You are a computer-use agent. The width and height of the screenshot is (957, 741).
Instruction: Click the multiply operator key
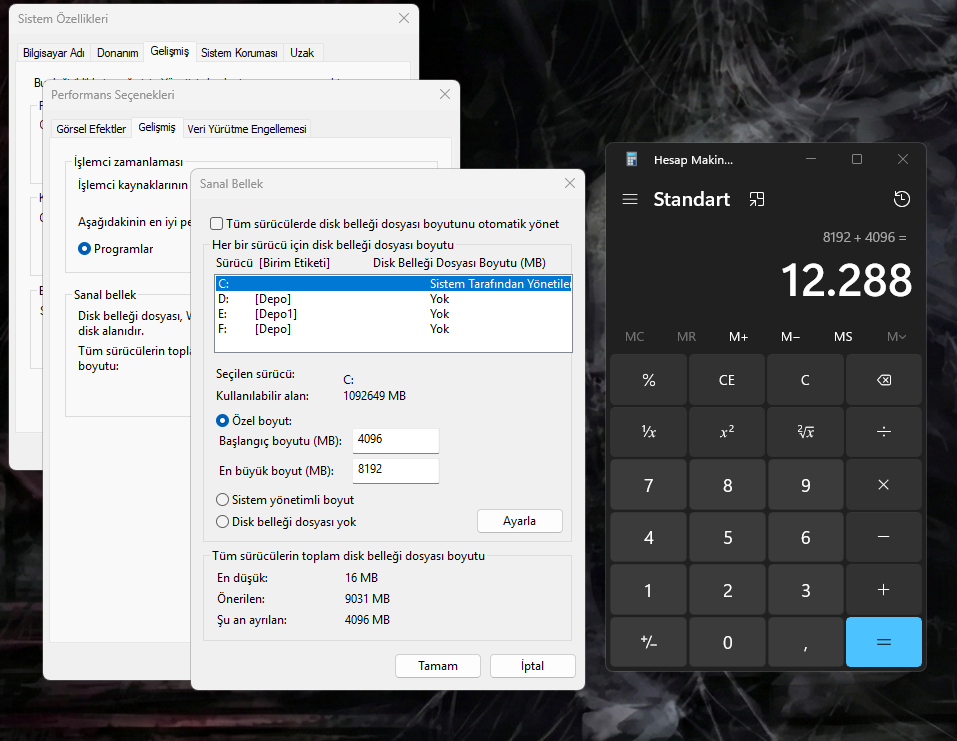click(x=883, y=485)
